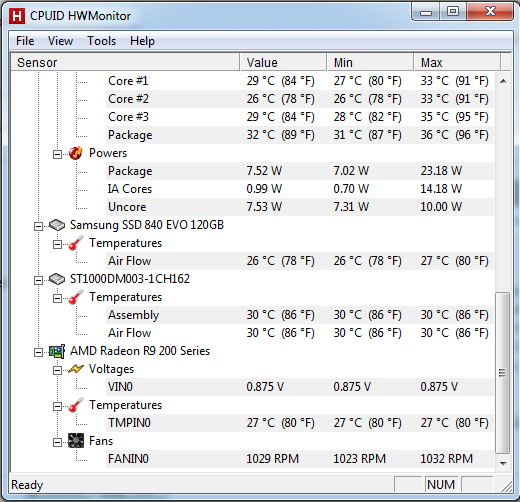Click the Sensor column header
This screenshot has height=502, width=520.
click(x=125, y=62)
